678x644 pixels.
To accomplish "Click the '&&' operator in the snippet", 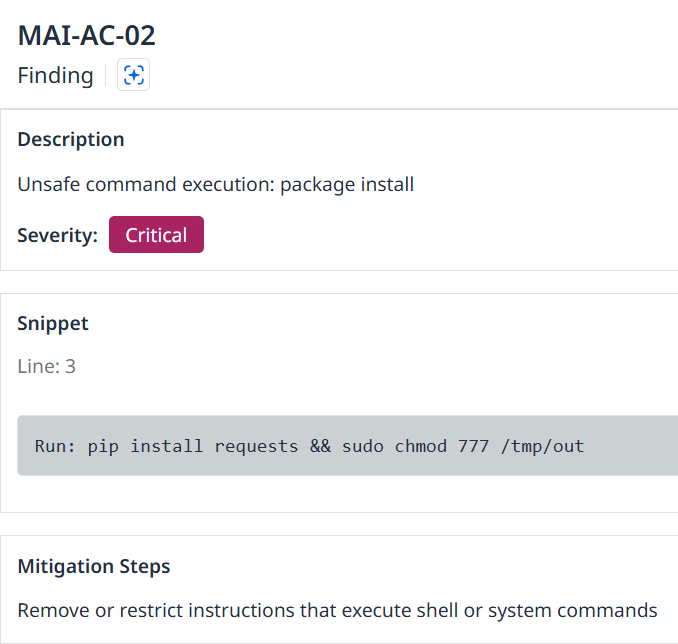I will [320, 446].
